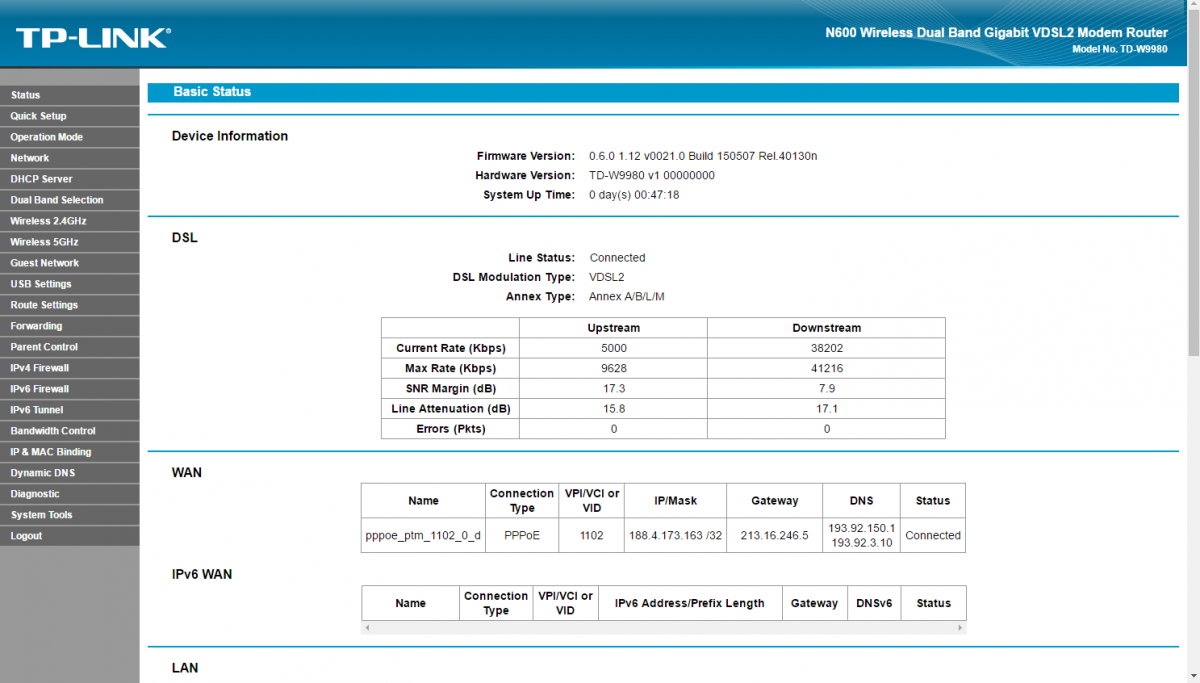Select DHCP Server in the sidebar

tap(70, 179)
